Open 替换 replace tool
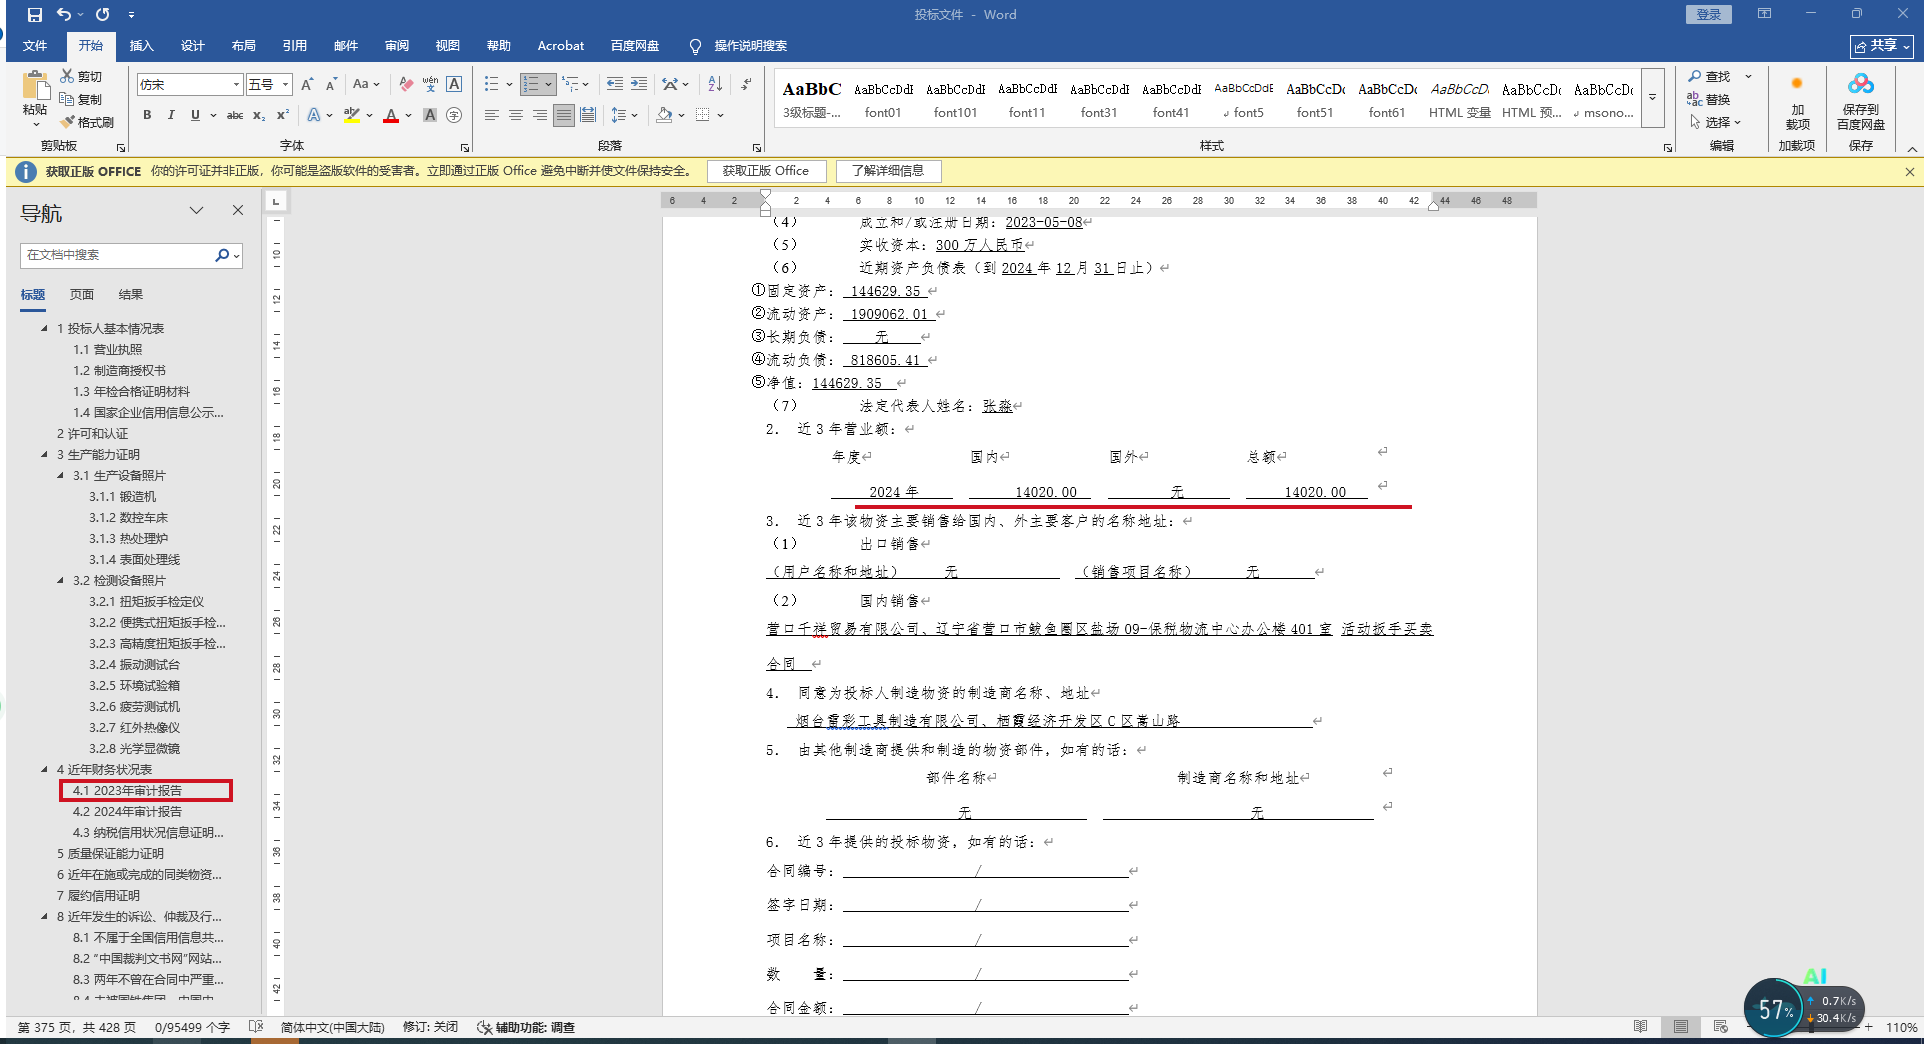Screen dimensions: 1924x1044 pos(1709,99)
